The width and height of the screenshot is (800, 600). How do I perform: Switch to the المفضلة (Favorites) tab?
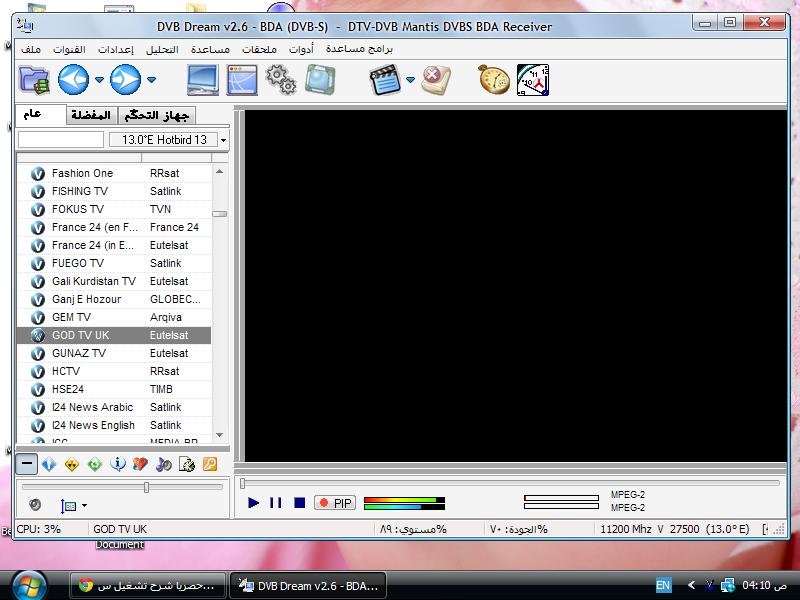91,115
